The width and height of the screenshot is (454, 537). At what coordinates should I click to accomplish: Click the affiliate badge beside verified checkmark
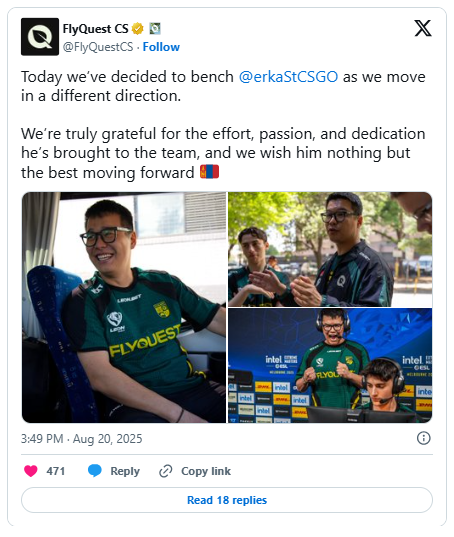click(x=155, y=29)
